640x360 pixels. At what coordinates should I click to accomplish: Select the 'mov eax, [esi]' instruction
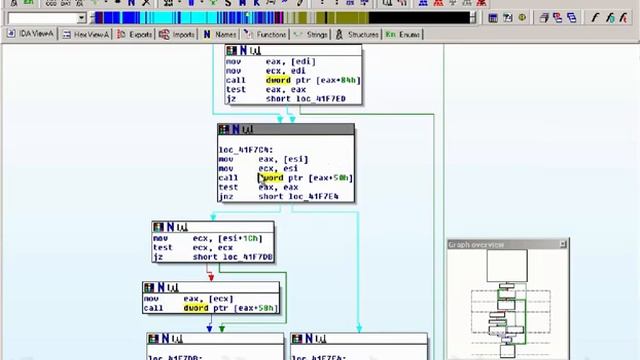263,159
